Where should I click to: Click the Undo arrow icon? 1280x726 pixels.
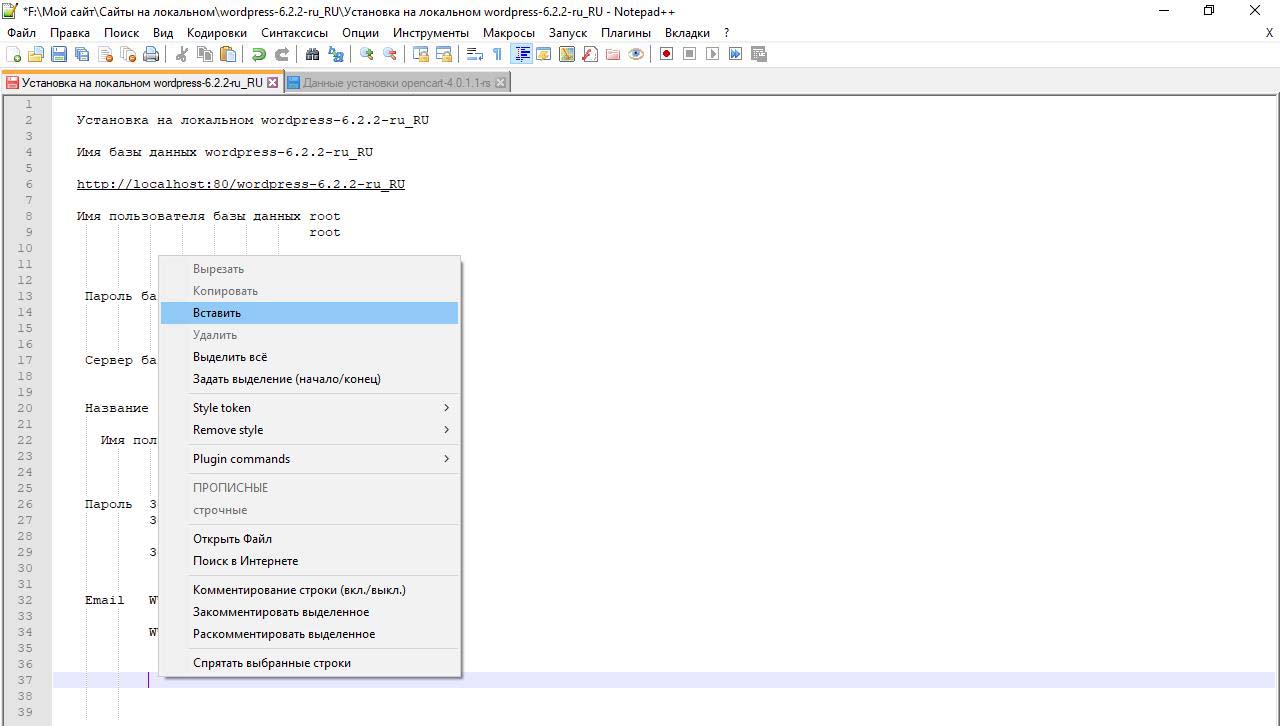click(259, 54)
